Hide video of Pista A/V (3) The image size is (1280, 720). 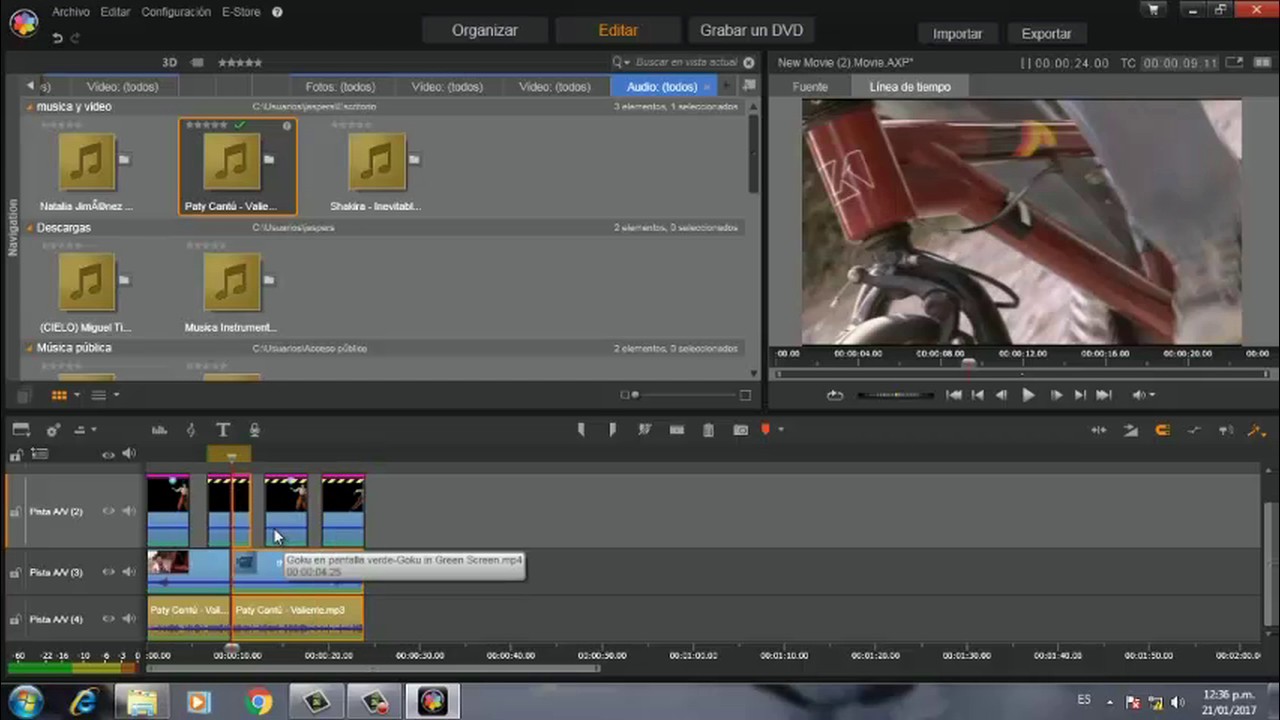click(x=108, y=572)
